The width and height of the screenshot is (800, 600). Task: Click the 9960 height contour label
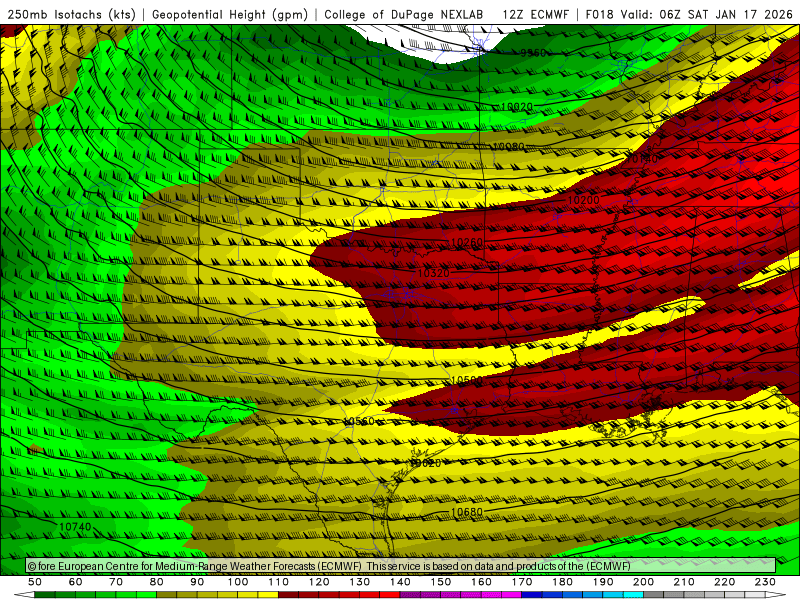click(533, 53)
